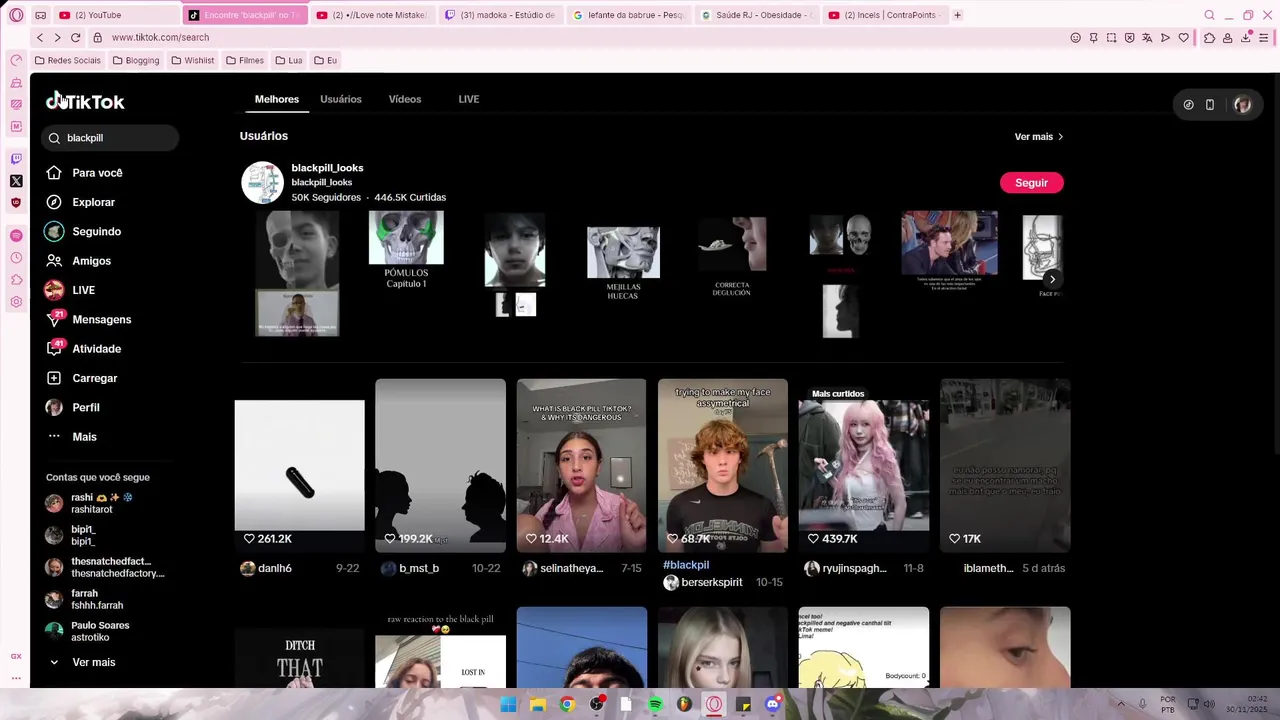Switch to Vídeos tab
Screen dimensions: 1280x720
(405, 99)
